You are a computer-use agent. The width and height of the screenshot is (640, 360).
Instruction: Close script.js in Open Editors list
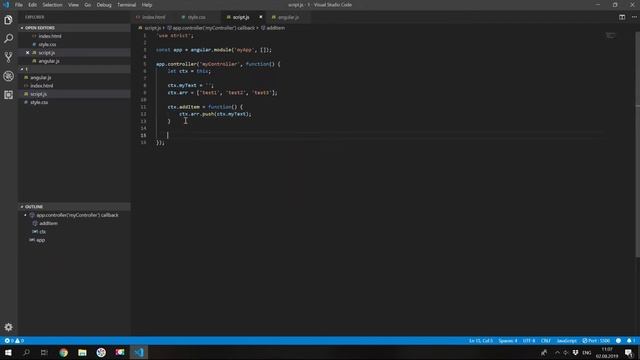click(x=27, y=53)
